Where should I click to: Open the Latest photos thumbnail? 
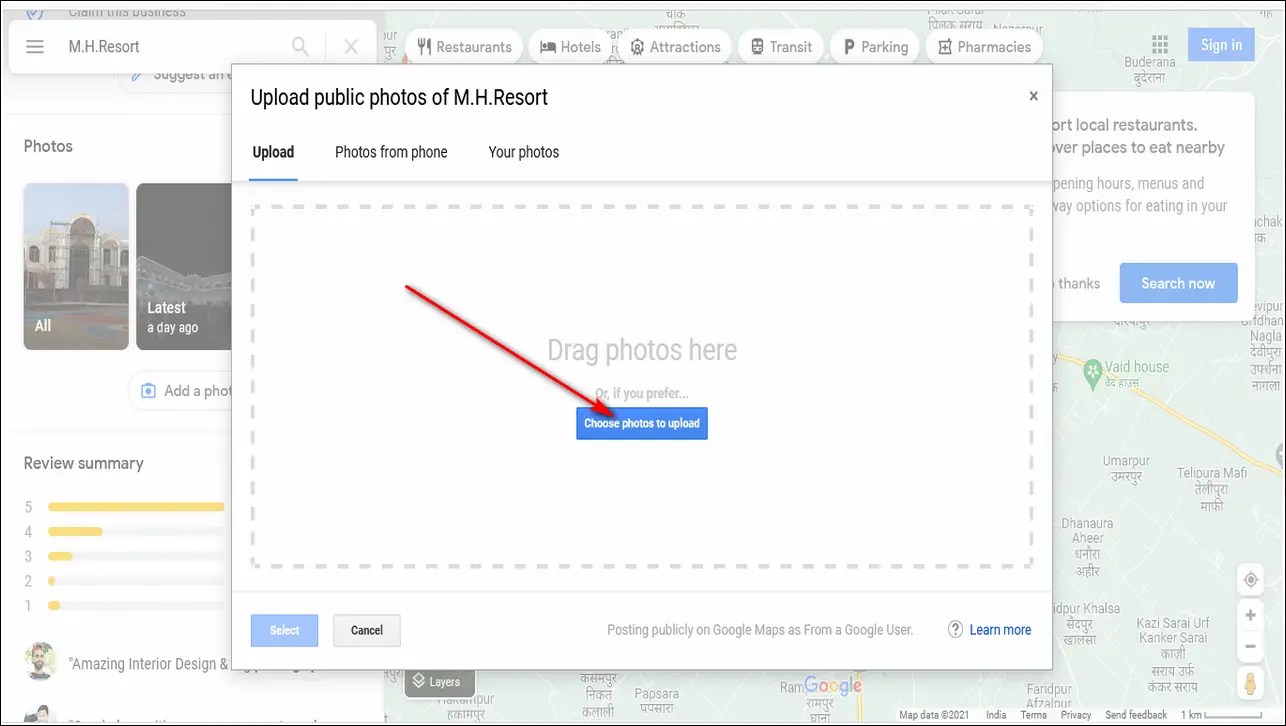click(x=184, y=266)
